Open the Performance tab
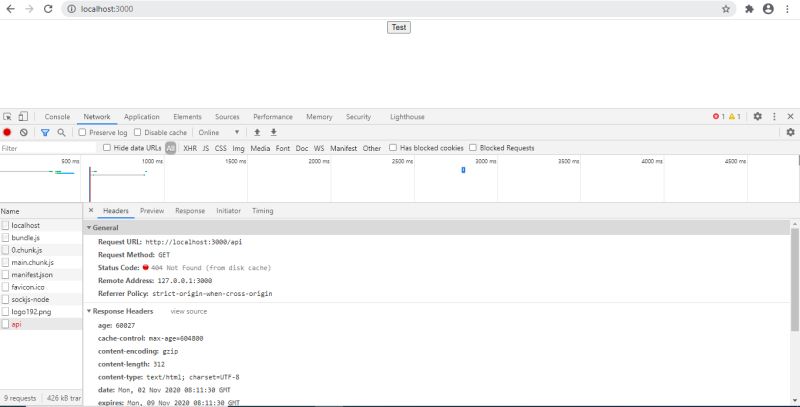Screen dimensions: 800x407 click(x=273, y=116)
